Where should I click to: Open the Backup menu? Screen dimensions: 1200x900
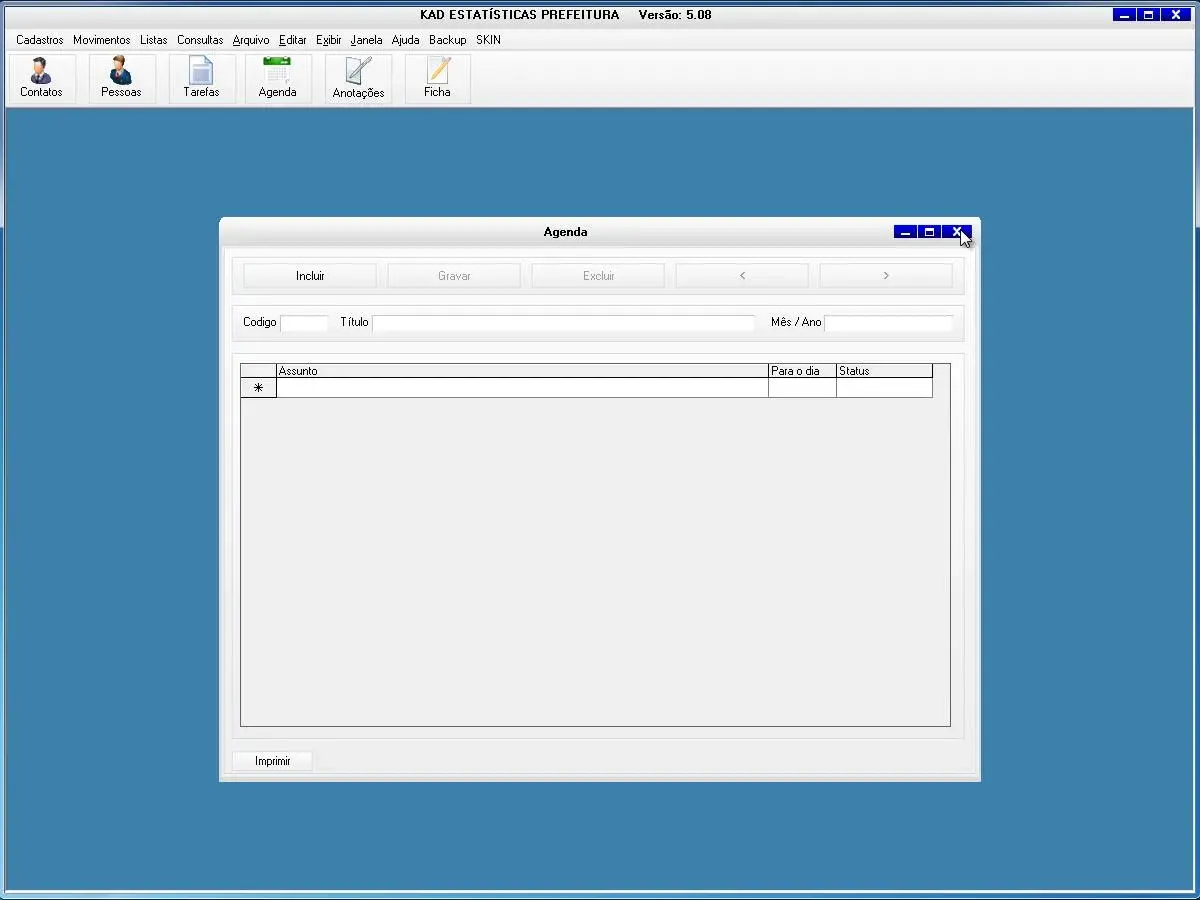point(448,40)
